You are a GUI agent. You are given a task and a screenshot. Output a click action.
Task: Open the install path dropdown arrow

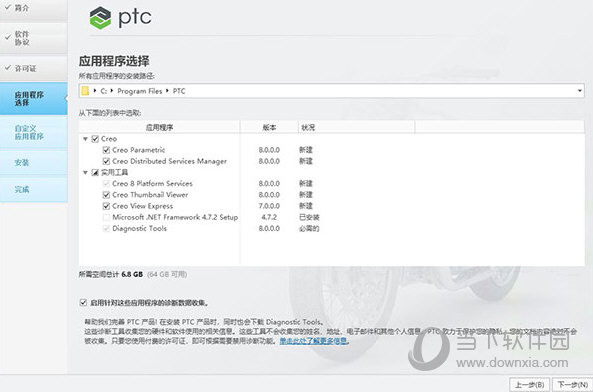coord(579,91)
